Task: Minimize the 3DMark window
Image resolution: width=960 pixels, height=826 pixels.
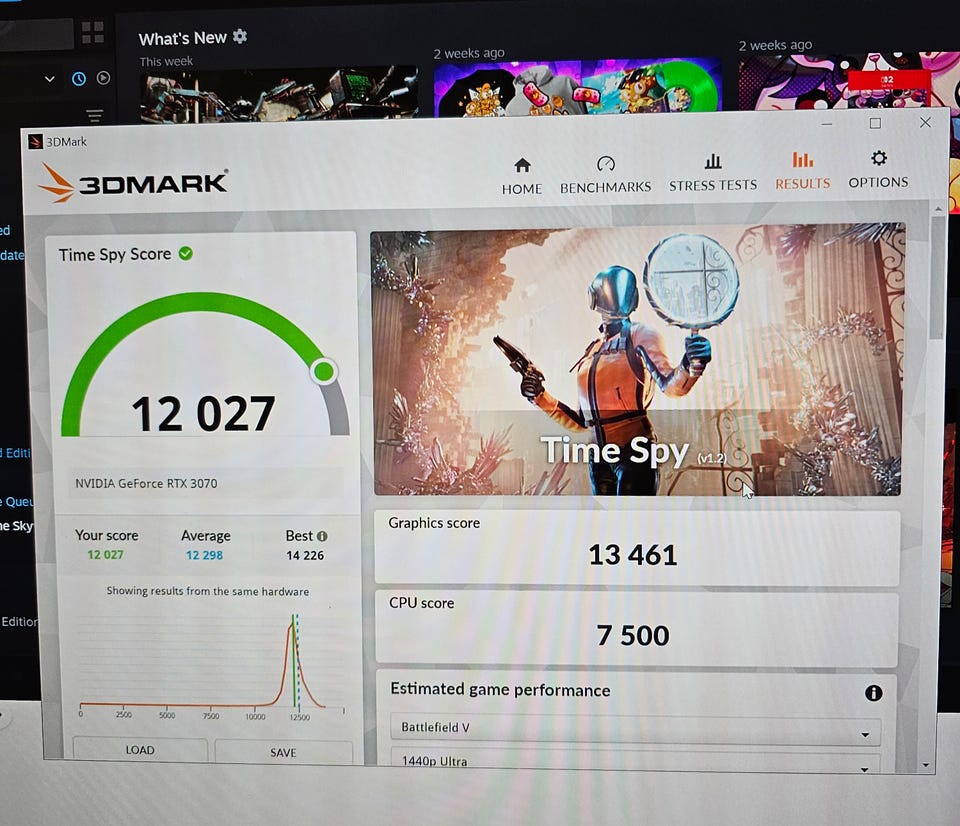Action: tap(827, 124)
